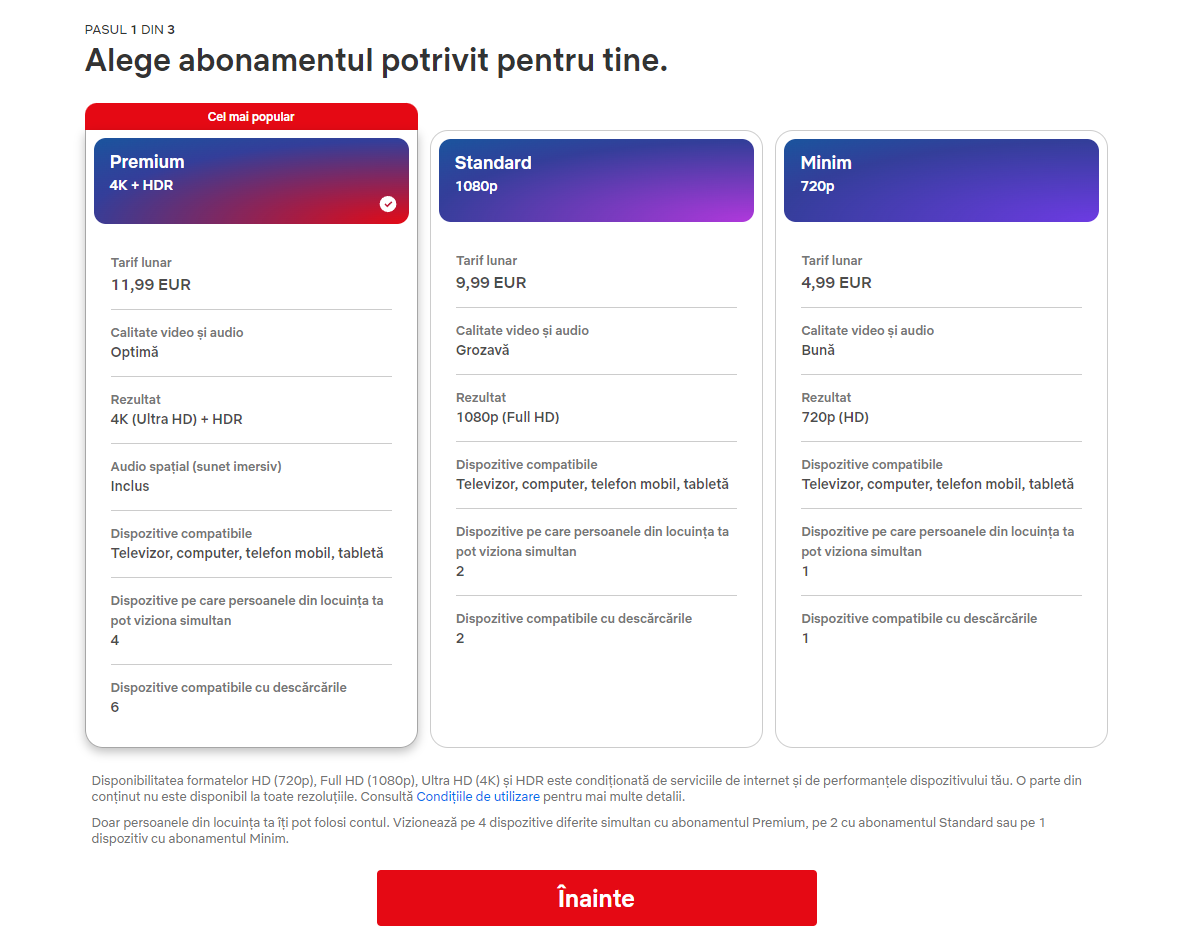Click the 11,99 EUR Premium monthly price
The image size is (1177, 933).
pos(151,284)
